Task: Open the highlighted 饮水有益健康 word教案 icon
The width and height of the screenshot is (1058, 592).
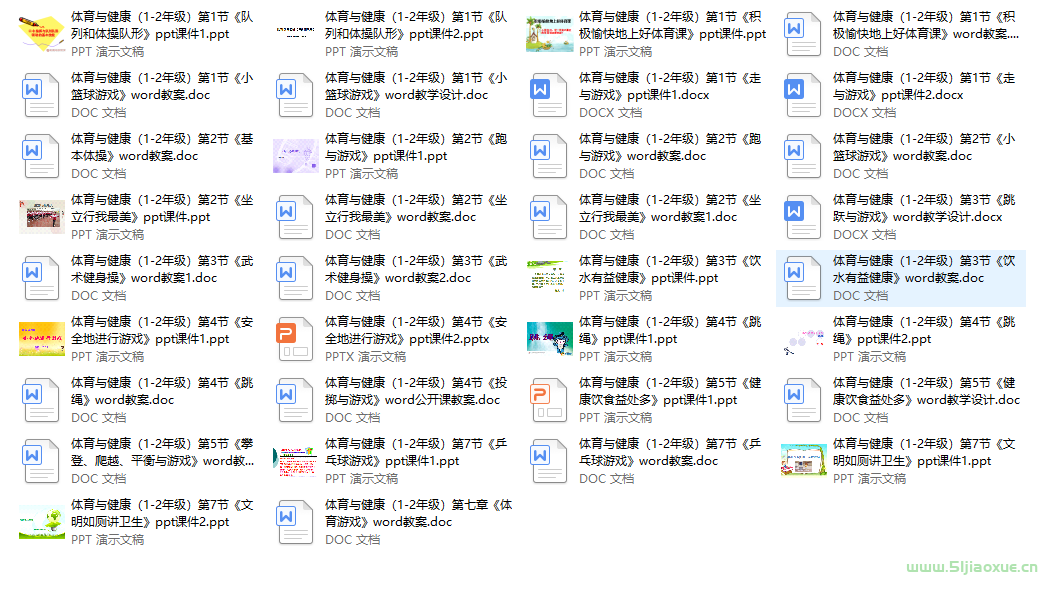Action: [x=803, y=277]
